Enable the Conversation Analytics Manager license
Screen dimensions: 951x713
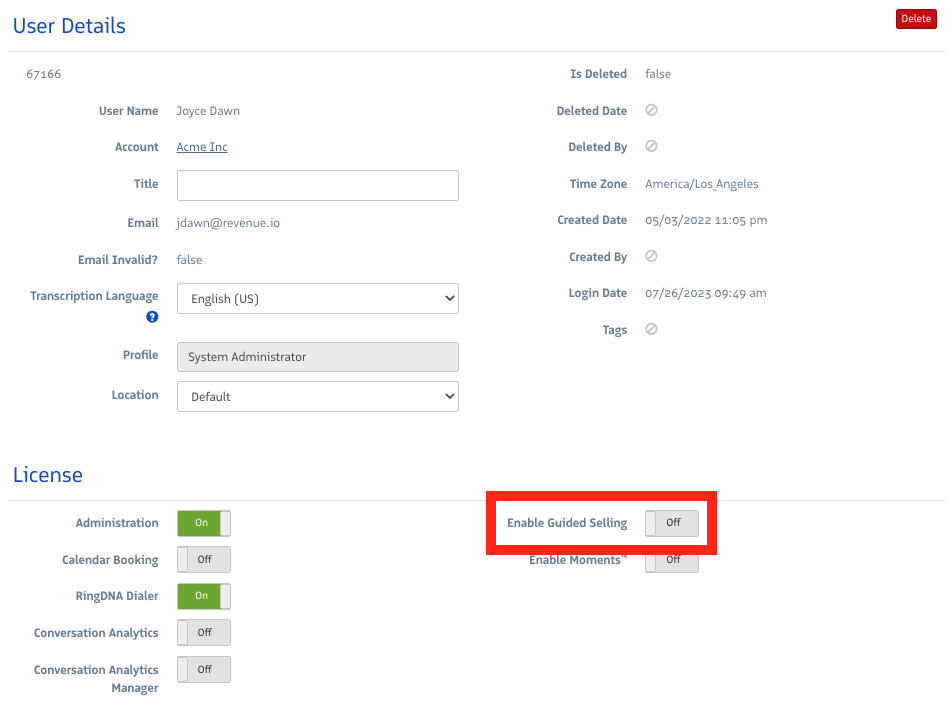[x=203, y=669]
